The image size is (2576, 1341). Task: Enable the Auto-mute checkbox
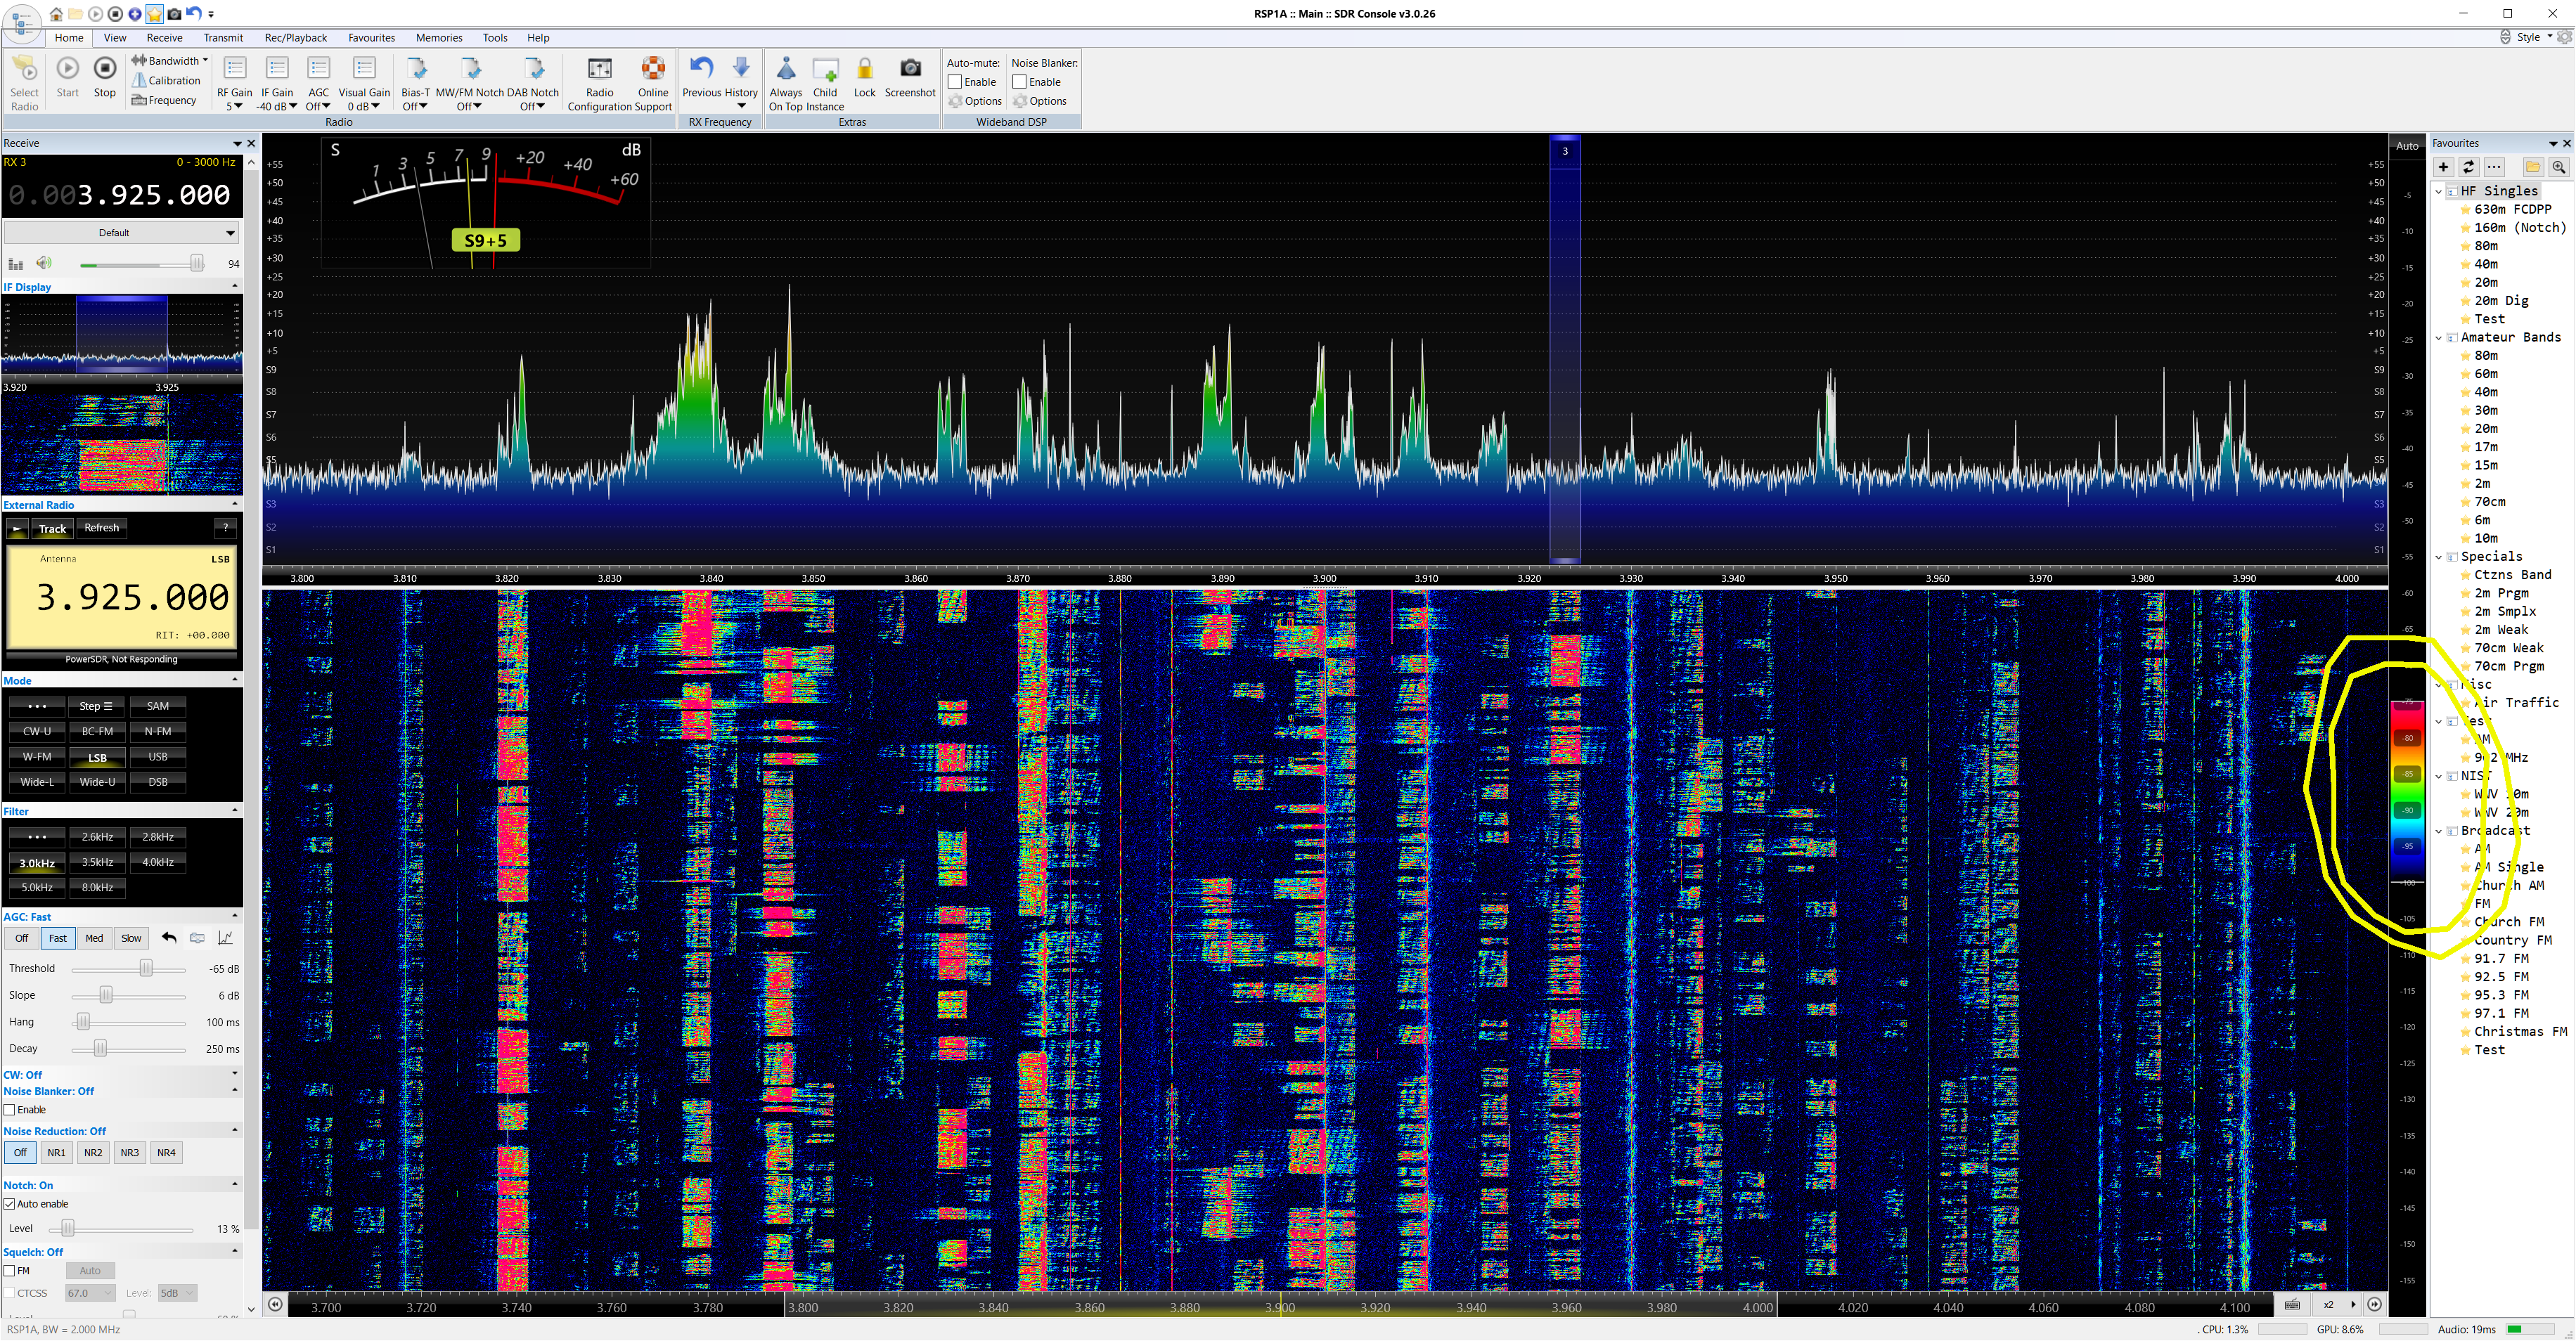coord(955,82)
